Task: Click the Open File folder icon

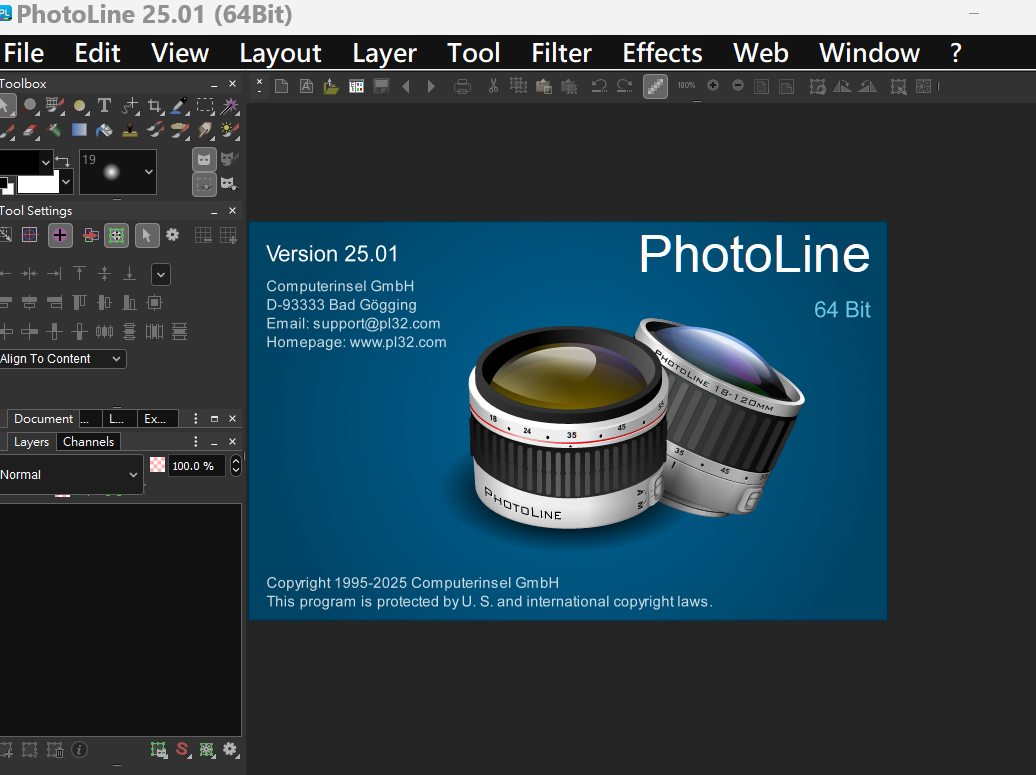Action: pyautogui.click(x=331, y=86)
